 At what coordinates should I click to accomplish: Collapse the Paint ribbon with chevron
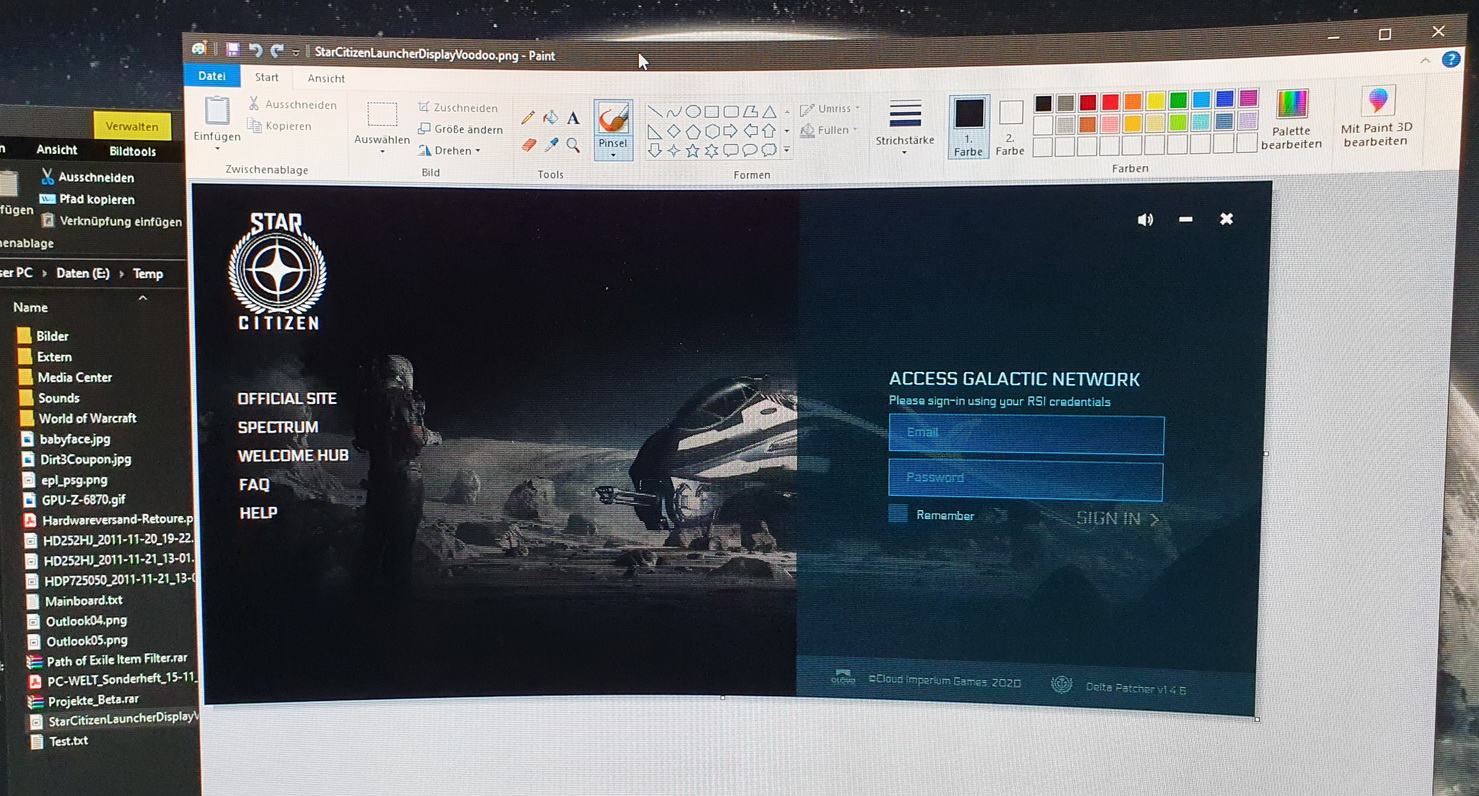tap(1425, 60)
